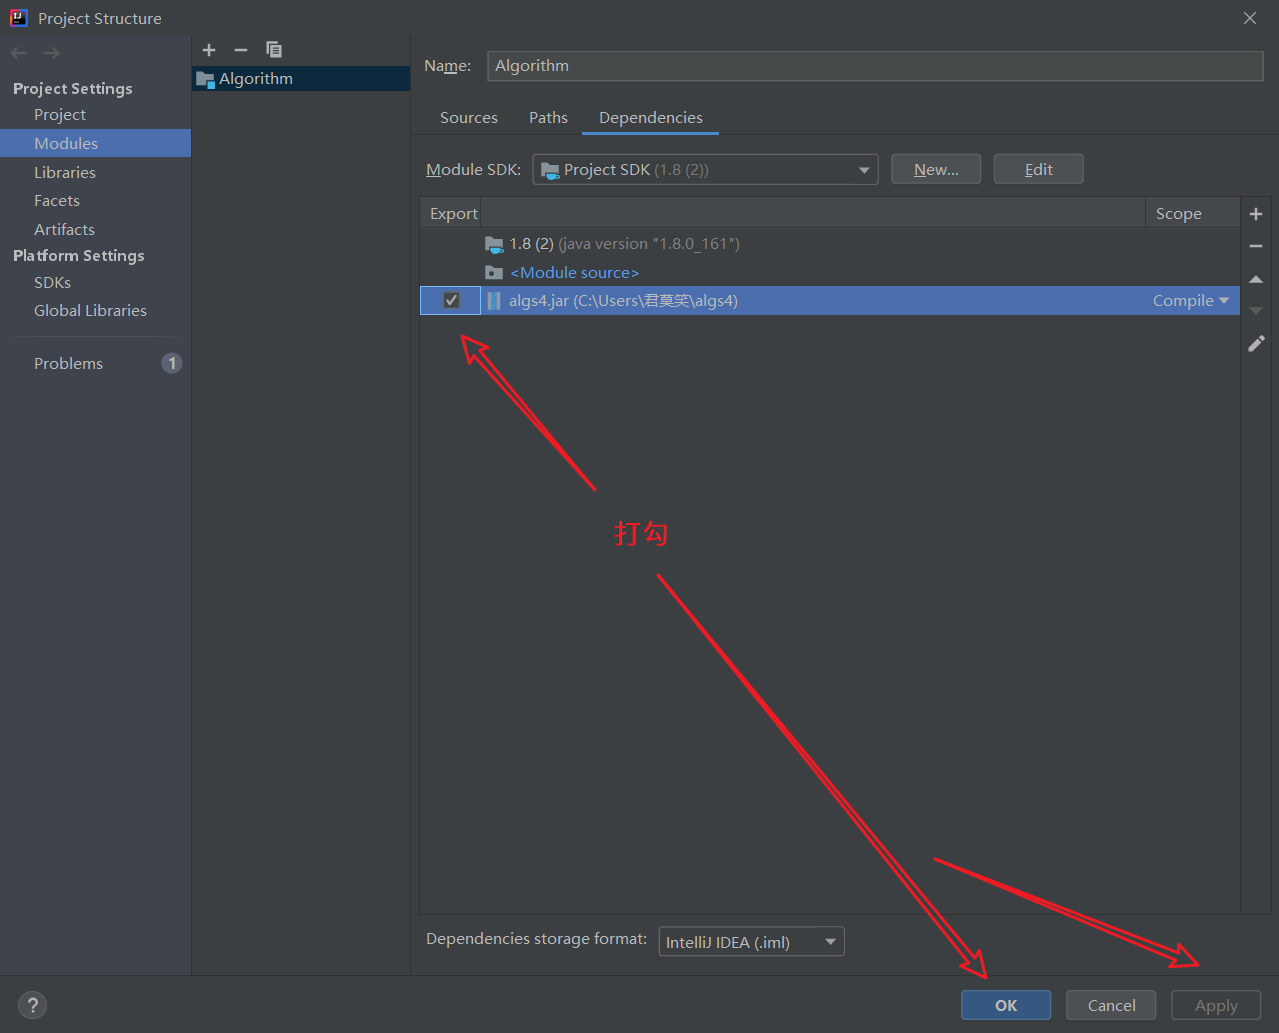Click the Edit SDK button
Image resolution: width=1279 pixels, height=1033 pixels.
click(1038, 169)
